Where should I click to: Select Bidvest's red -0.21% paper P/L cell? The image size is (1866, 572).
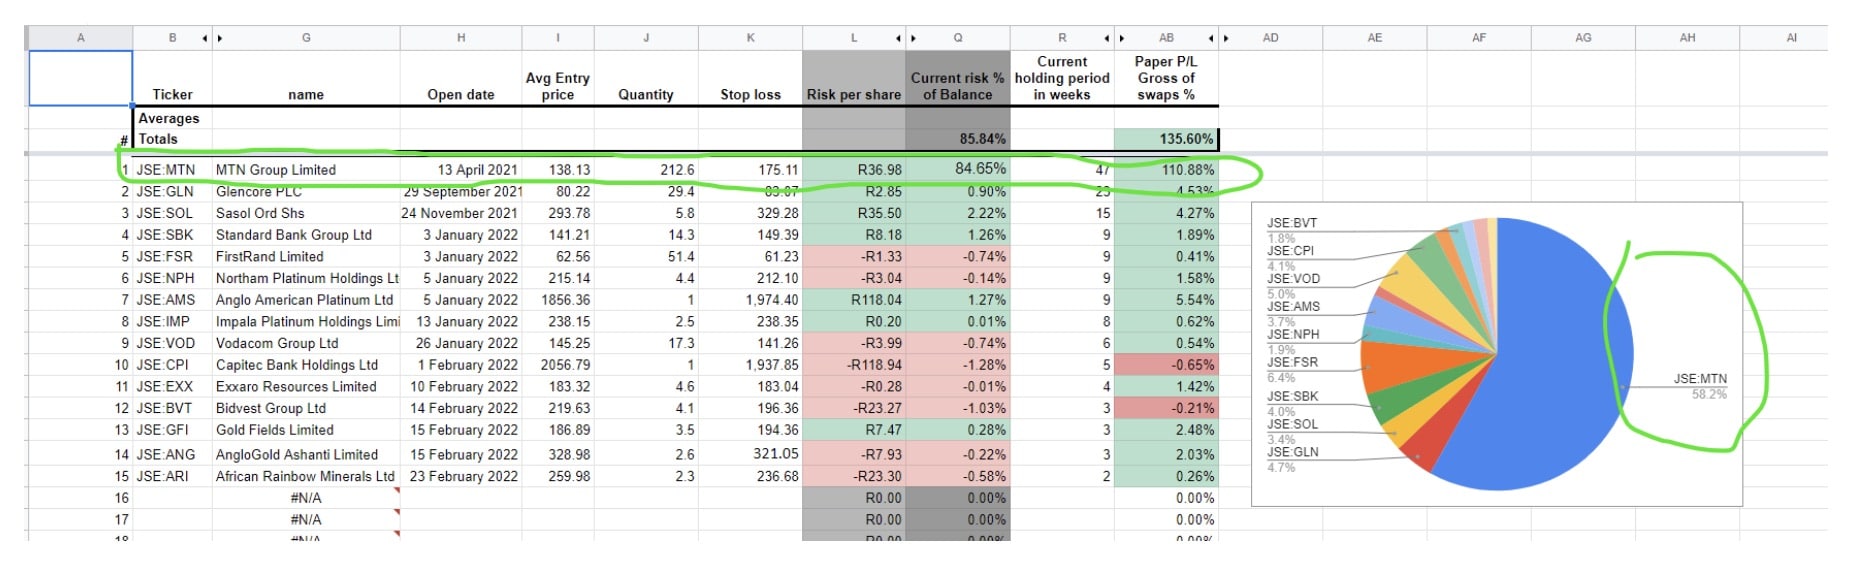click(x=1166, y=408)
